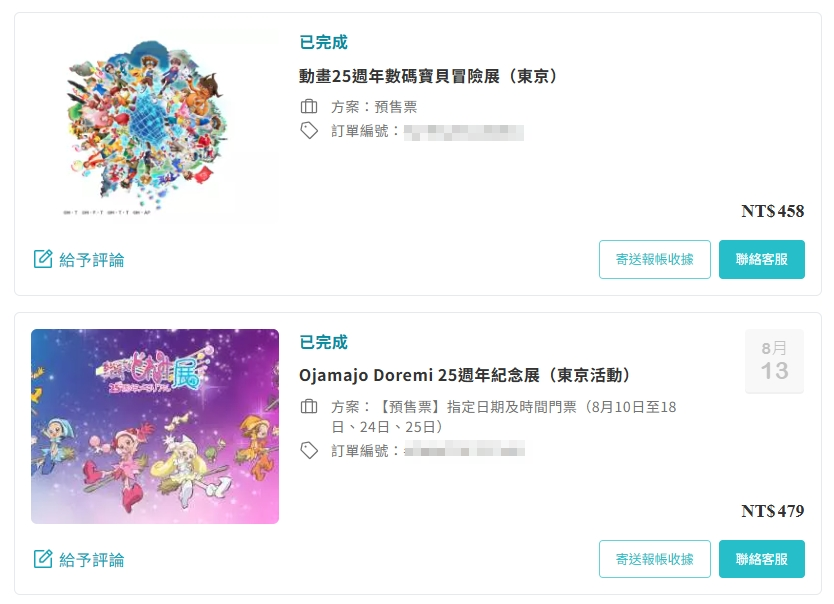
Task: Open the Digimon Adventure exhibition thumbnail image
Action: [155, 127]
